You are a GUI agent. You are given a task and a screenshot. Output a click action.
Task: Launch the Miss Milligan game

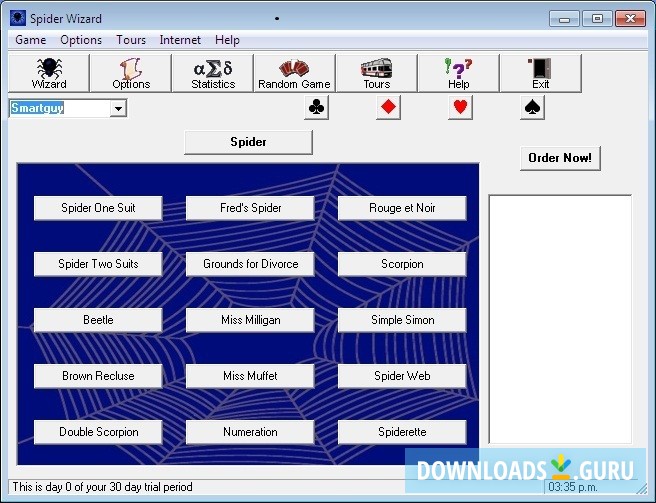(250, 320)
